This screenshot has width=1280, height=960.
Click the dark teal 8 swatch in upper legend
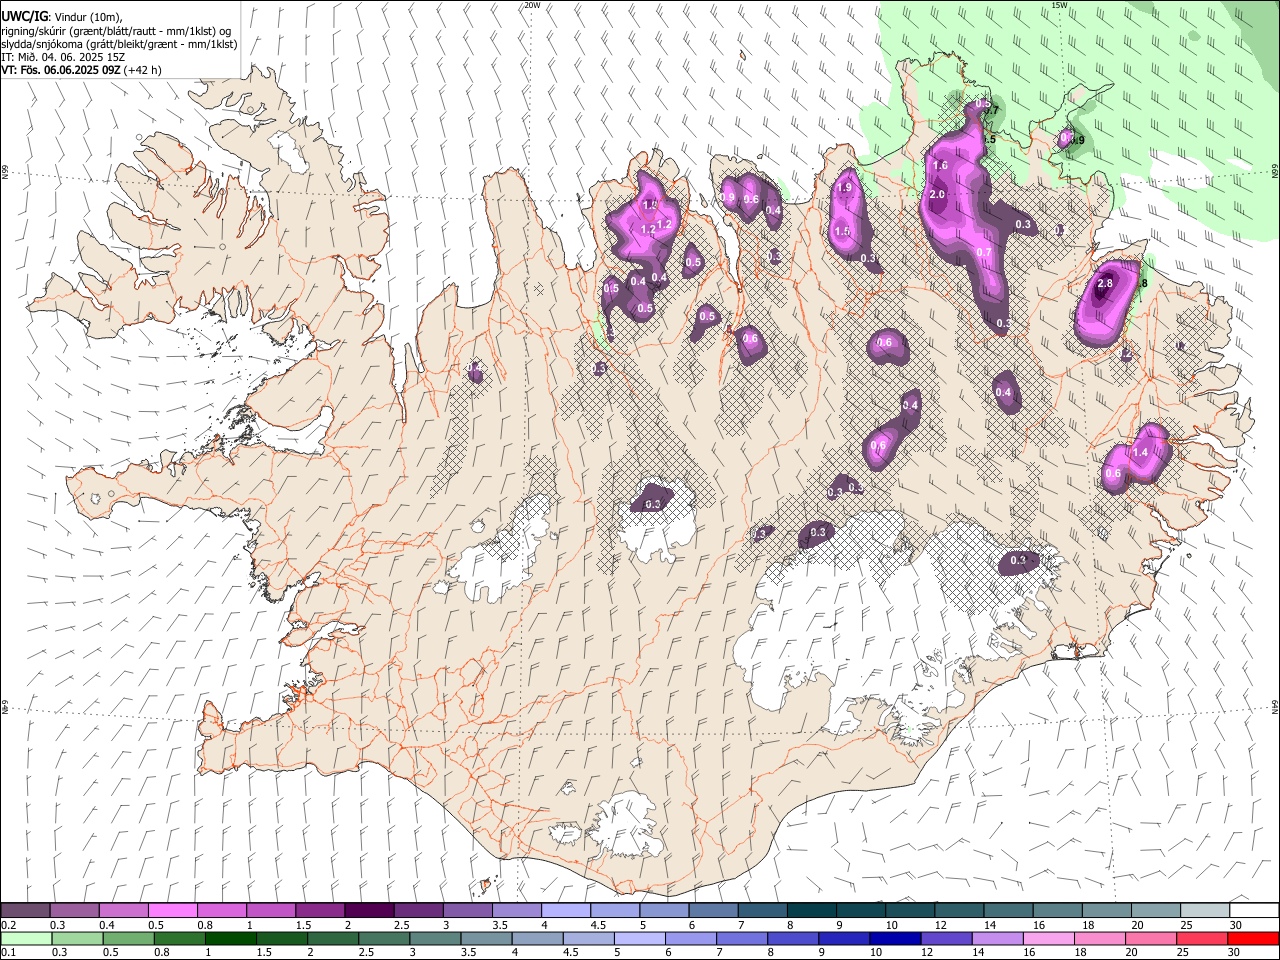(810, 910)
